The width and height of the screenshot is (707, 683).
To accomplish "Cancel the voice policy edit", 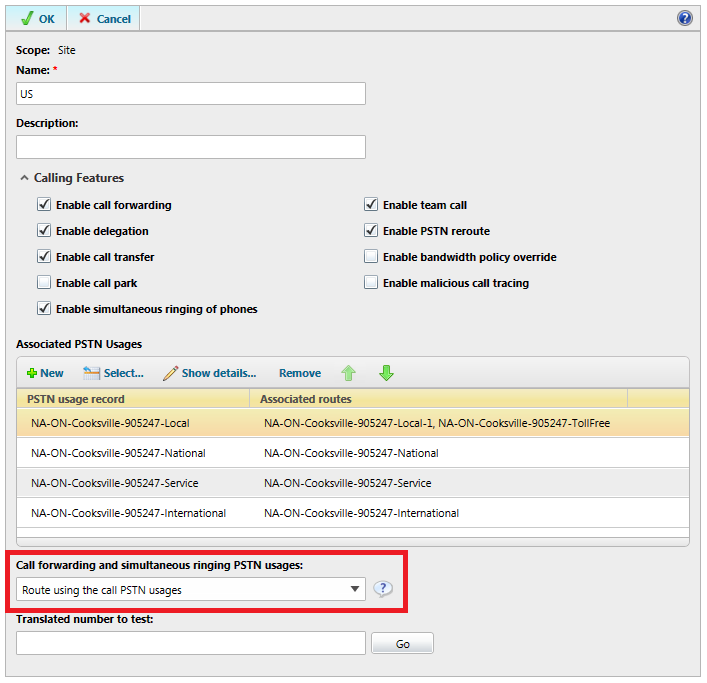I will click(104, 18).
